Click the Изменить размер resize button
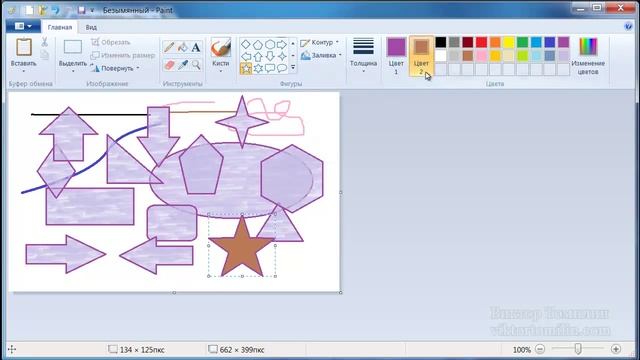This screenshot has width=640, height=360. coord(123,55)
